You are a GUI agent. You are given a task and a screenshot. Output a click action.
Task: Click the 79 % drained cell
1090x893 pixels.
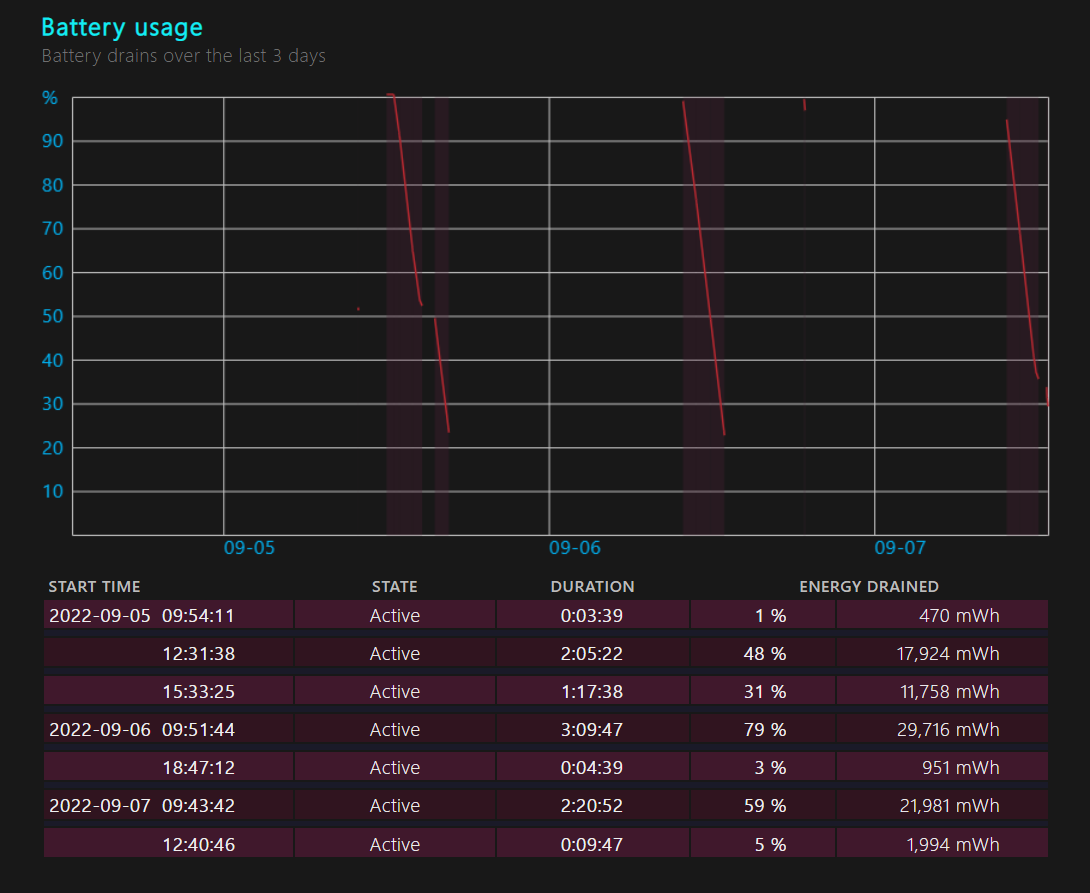(763, 729)
